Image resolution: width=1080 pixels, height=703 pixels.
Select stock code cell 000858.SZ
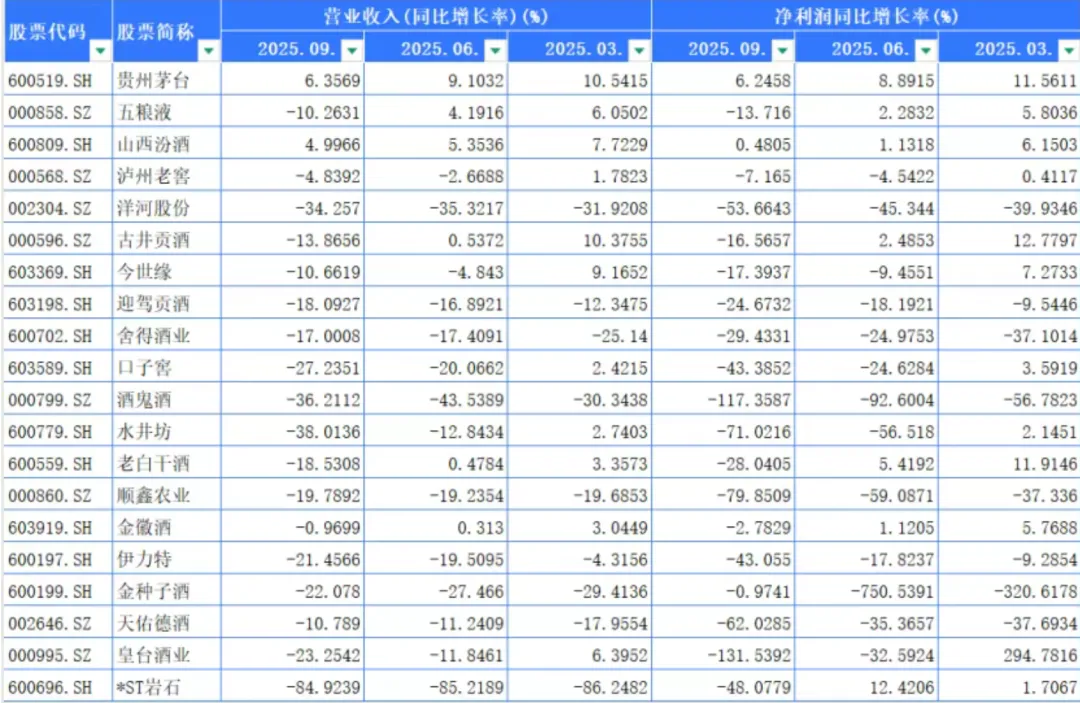click(x=58, y=112)
